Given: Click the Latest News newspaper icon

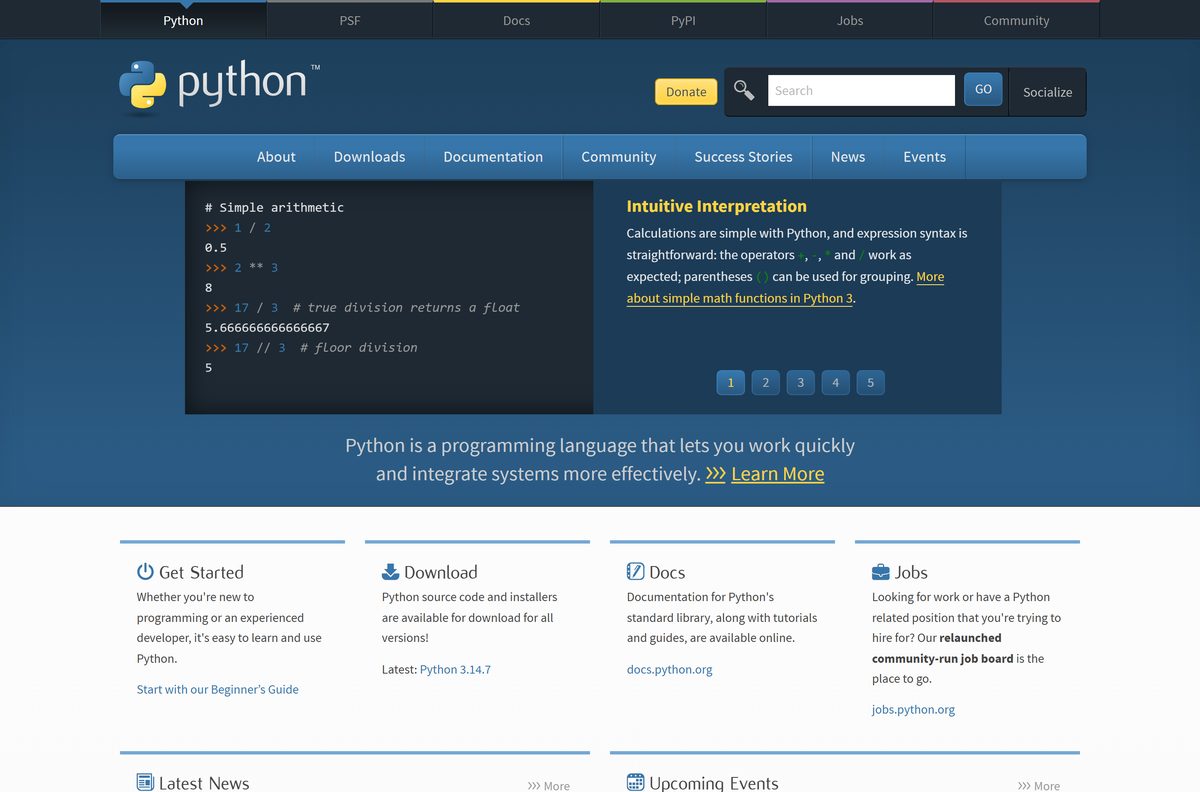Looking at the screenshot, I should click(145, 782).
